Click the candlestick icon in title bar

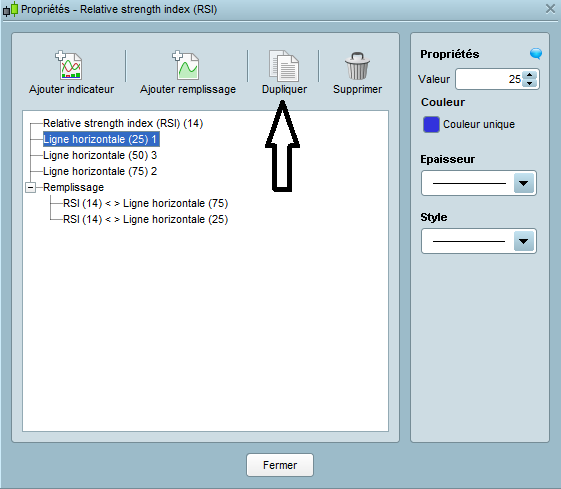point(10,9)
